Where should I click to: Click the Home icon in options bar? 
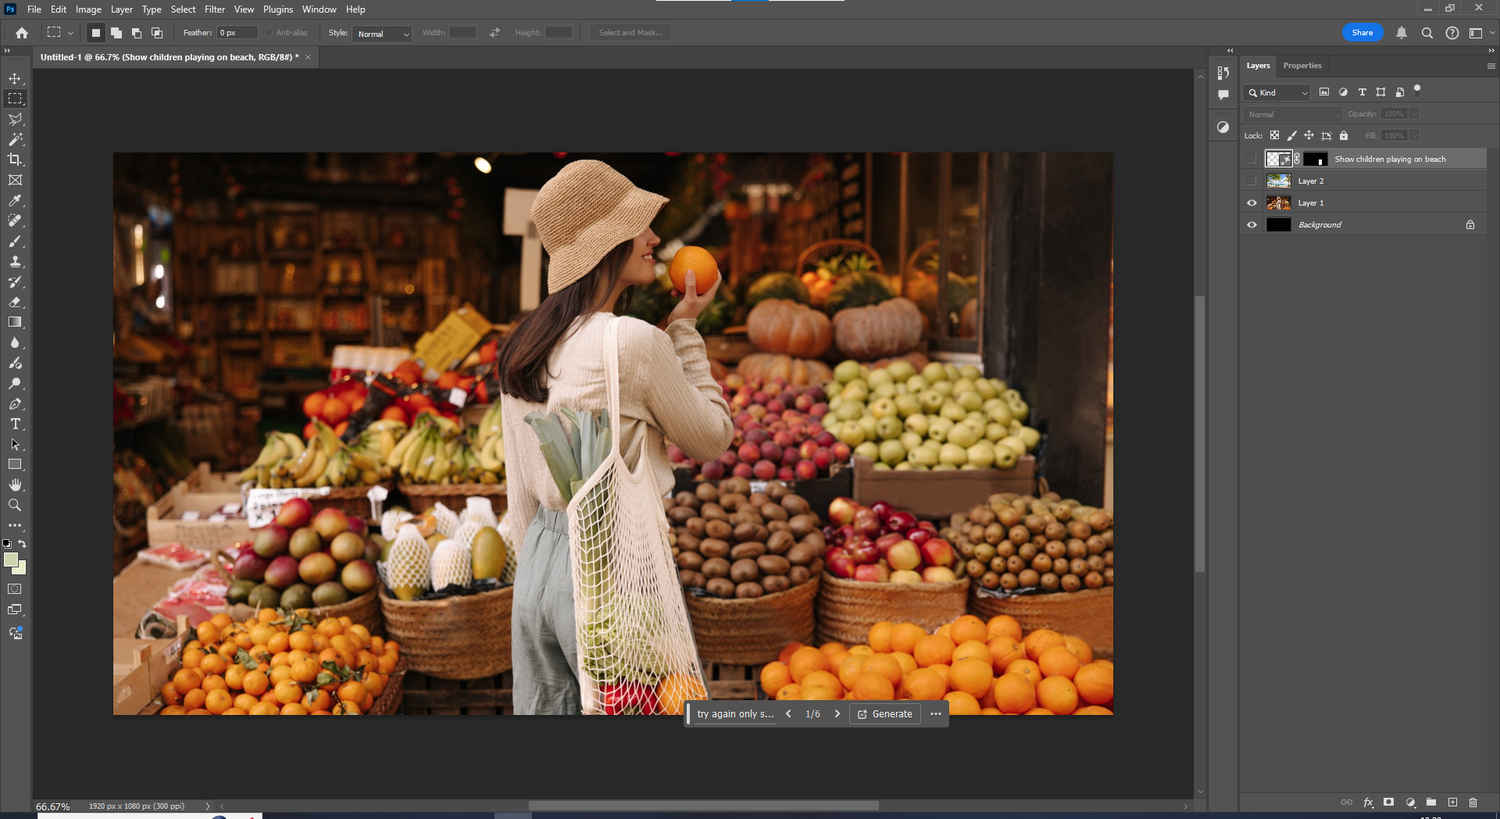pos(22,33)
